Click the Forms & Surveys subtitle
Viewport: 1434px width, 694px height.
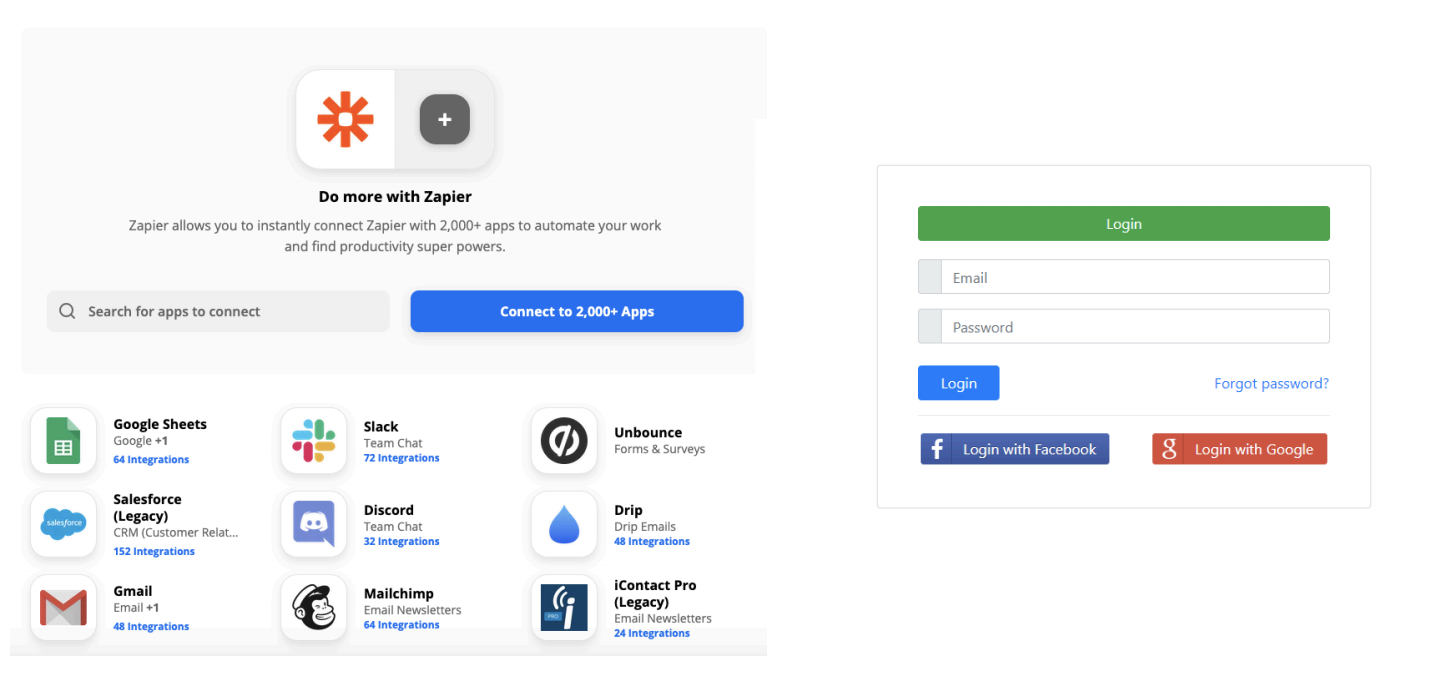coord(659,449)
